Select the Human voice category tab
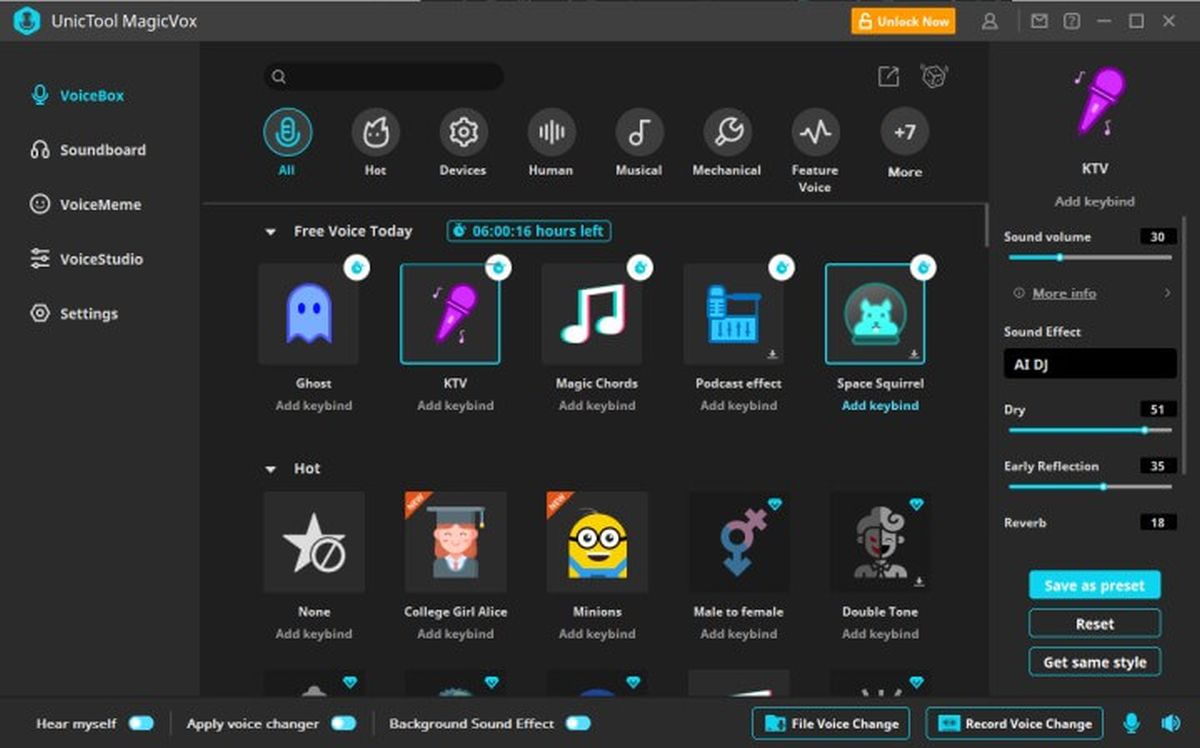 [x=550, y=132]
